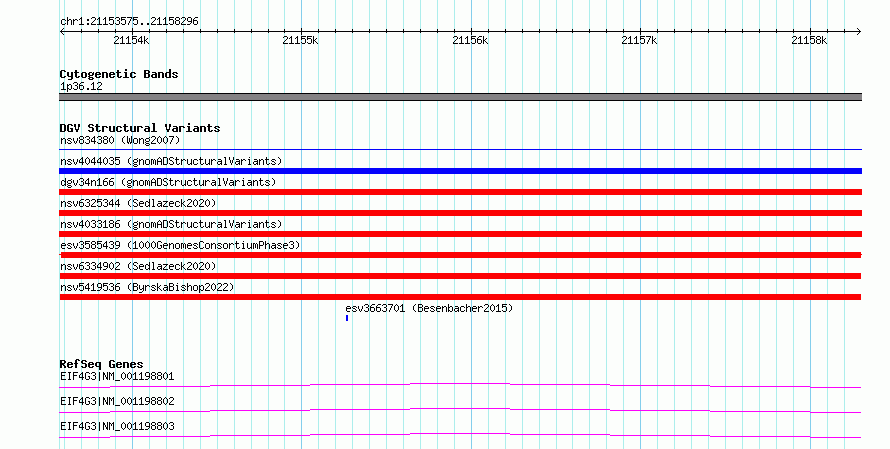This screenshot has width=890, height=449.
Task: Open variant nsv4044035 gnomAD label
Action: [171, 161]
